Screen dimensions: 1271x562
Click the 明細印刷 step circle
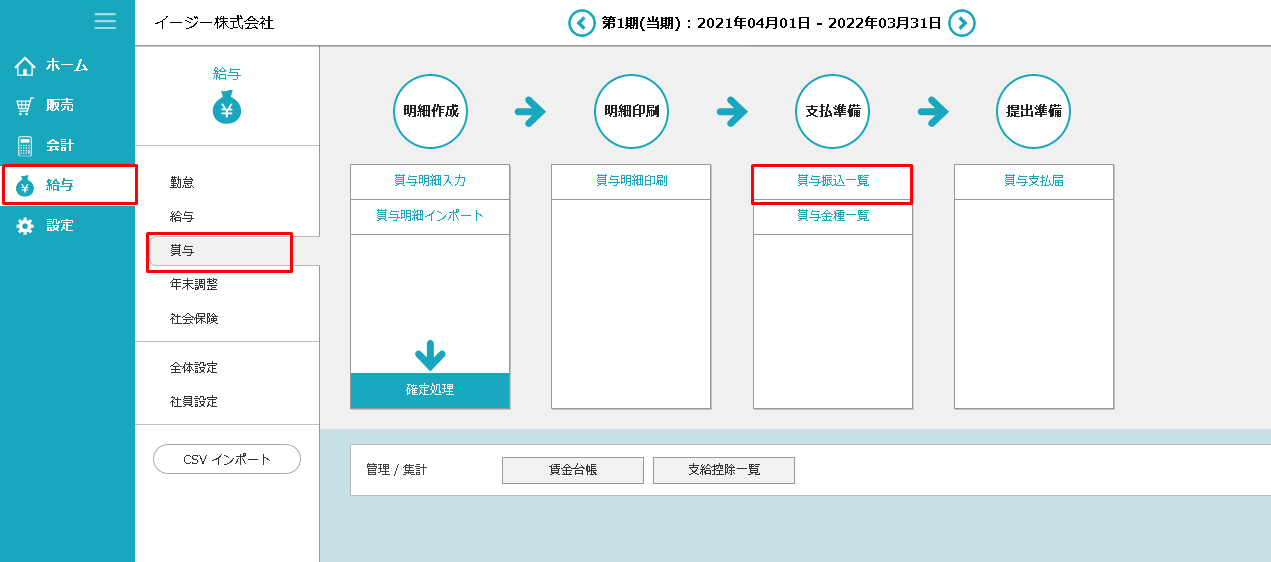point(631,111)
